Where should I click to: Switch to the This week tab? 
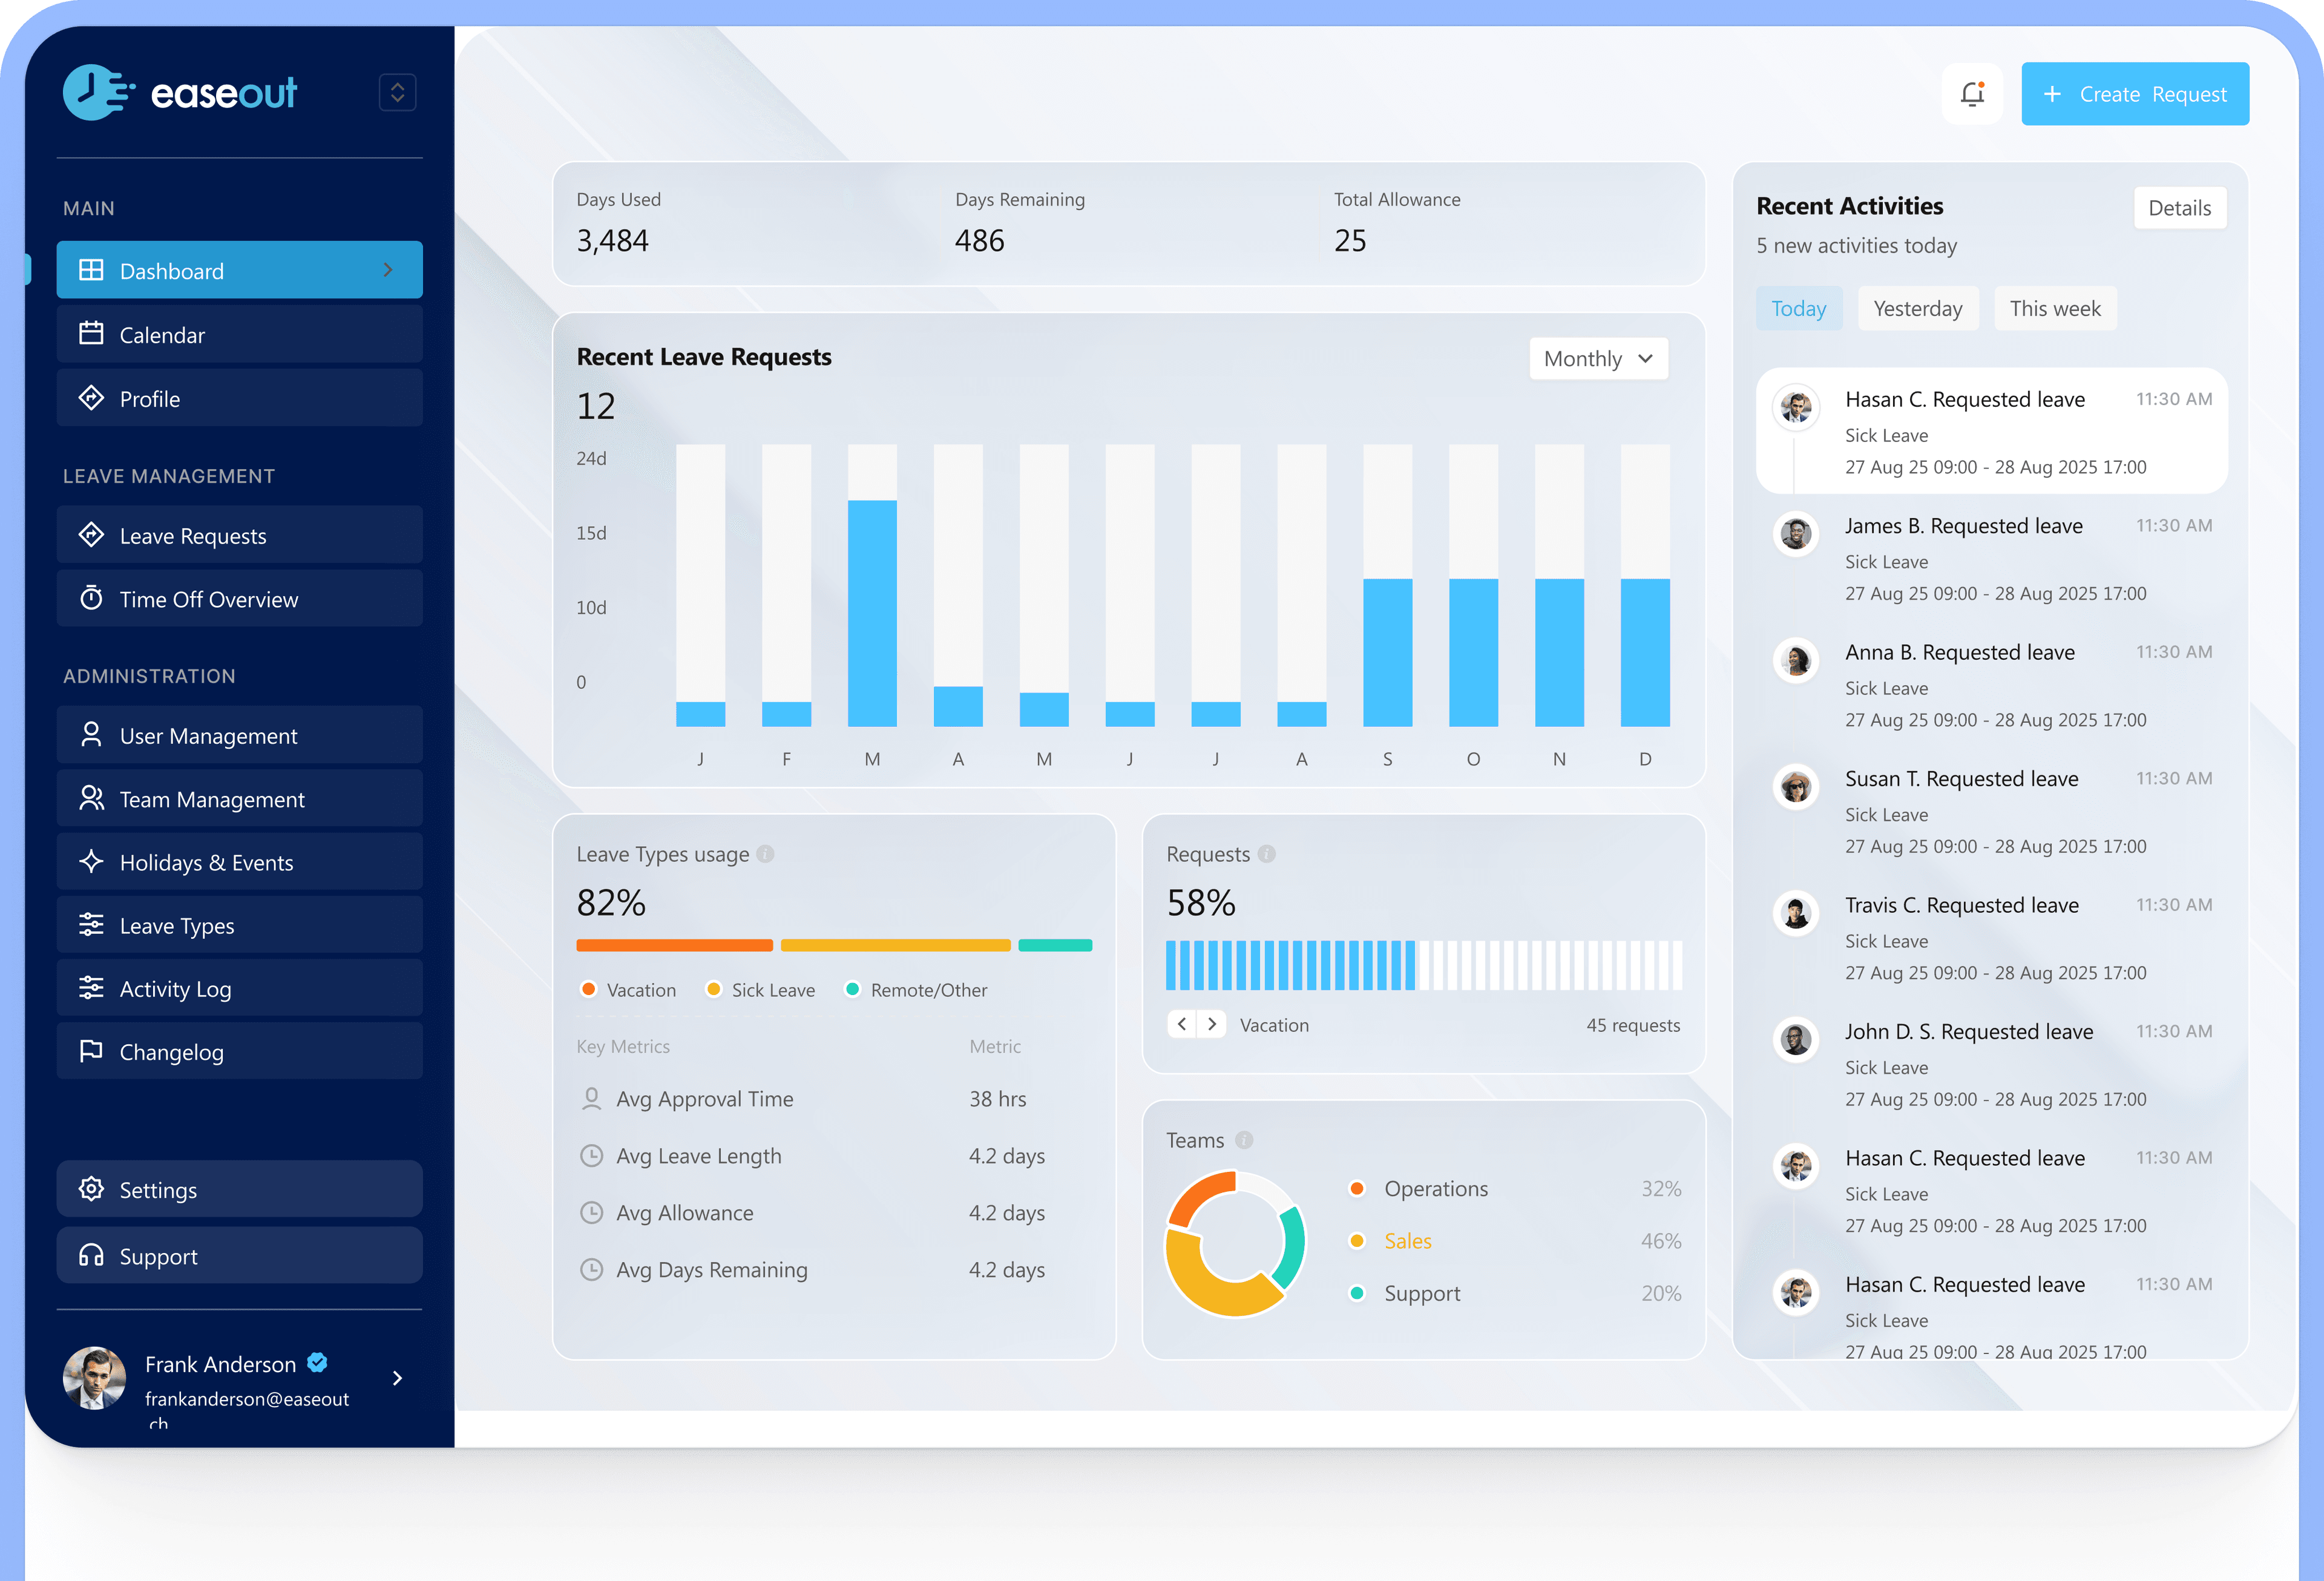[x=2055, y=308]
